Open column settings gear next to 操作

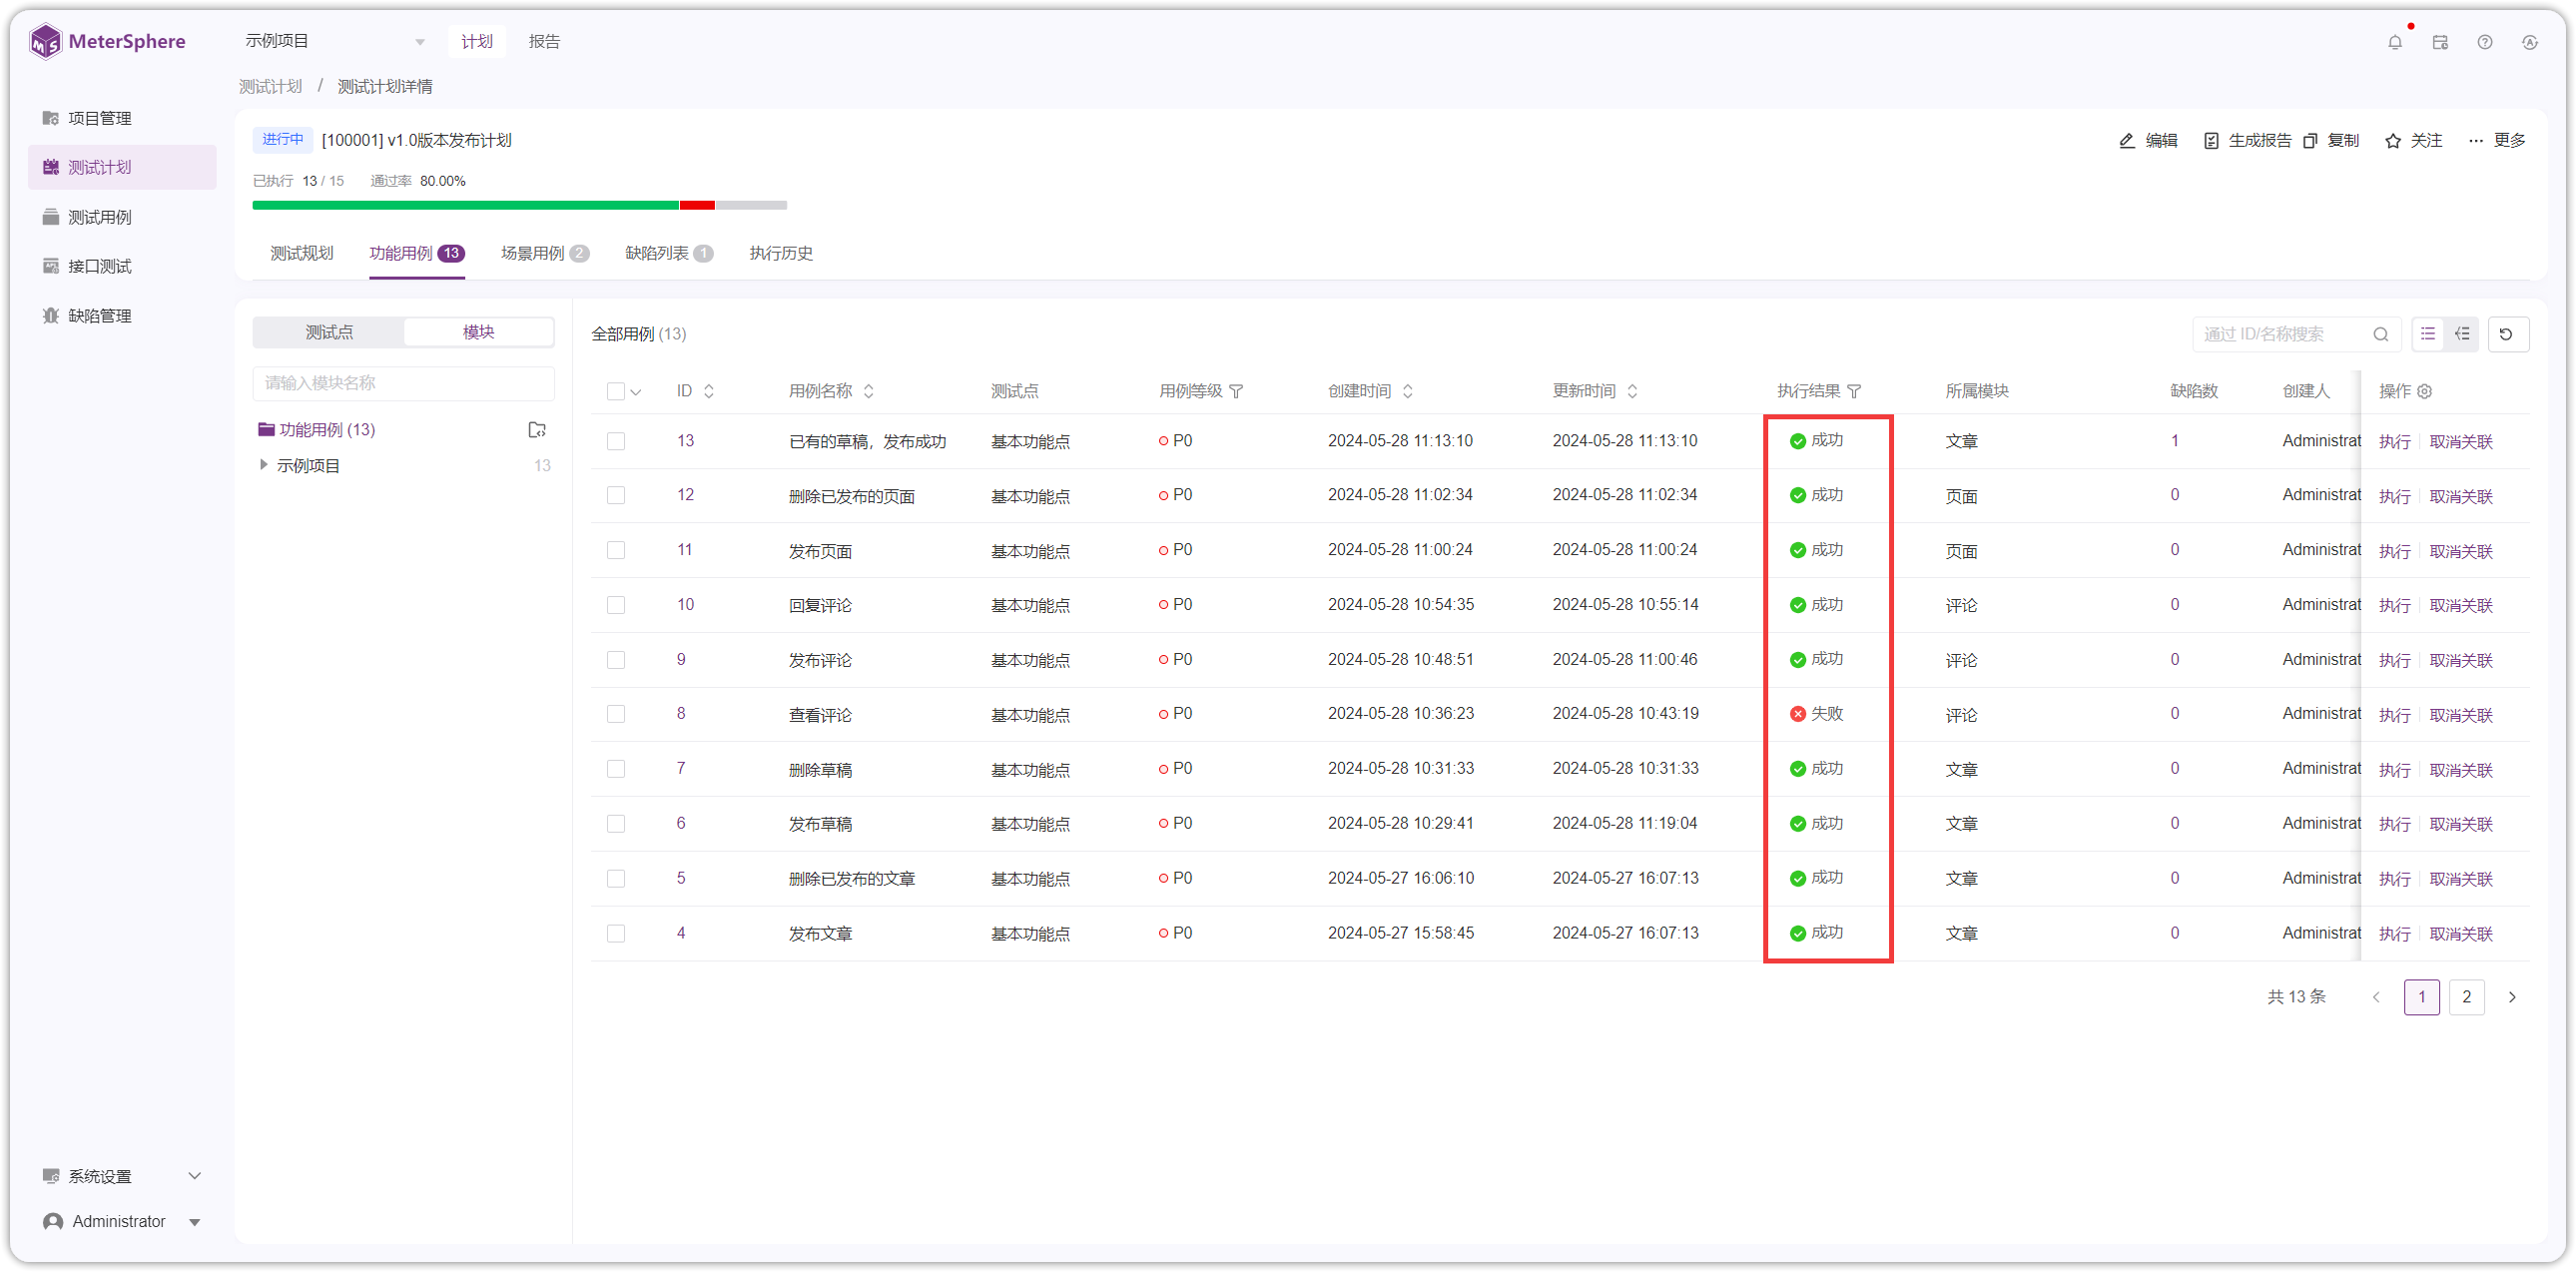pos(2425,391)
